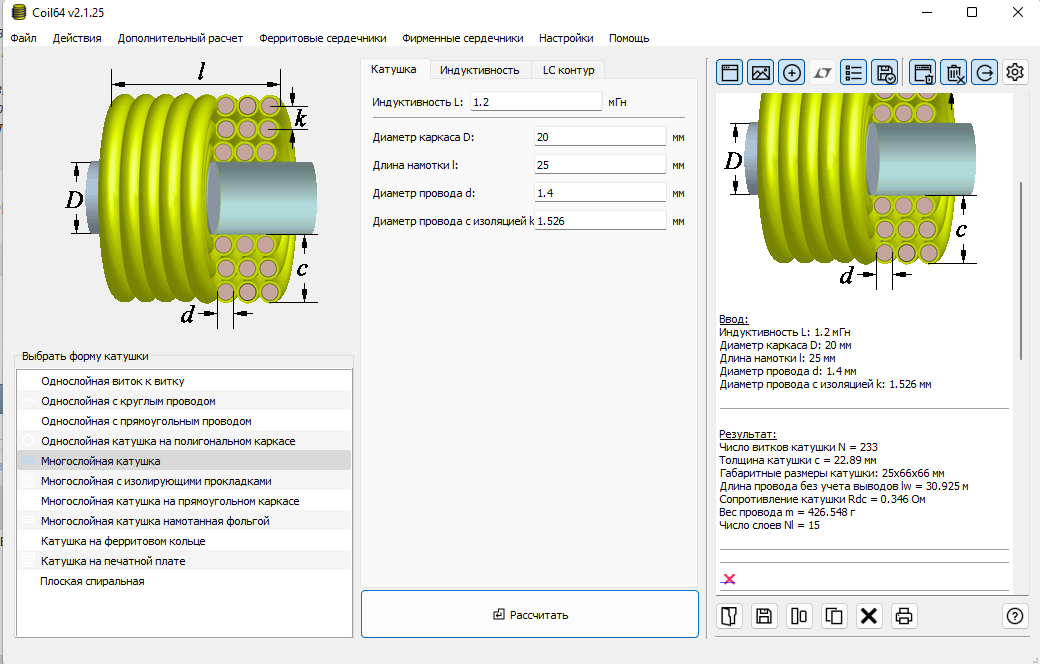
Task: Click the text Сопротивление катушки Rdc = 0.346 Ом
Action: click(822, 499)
